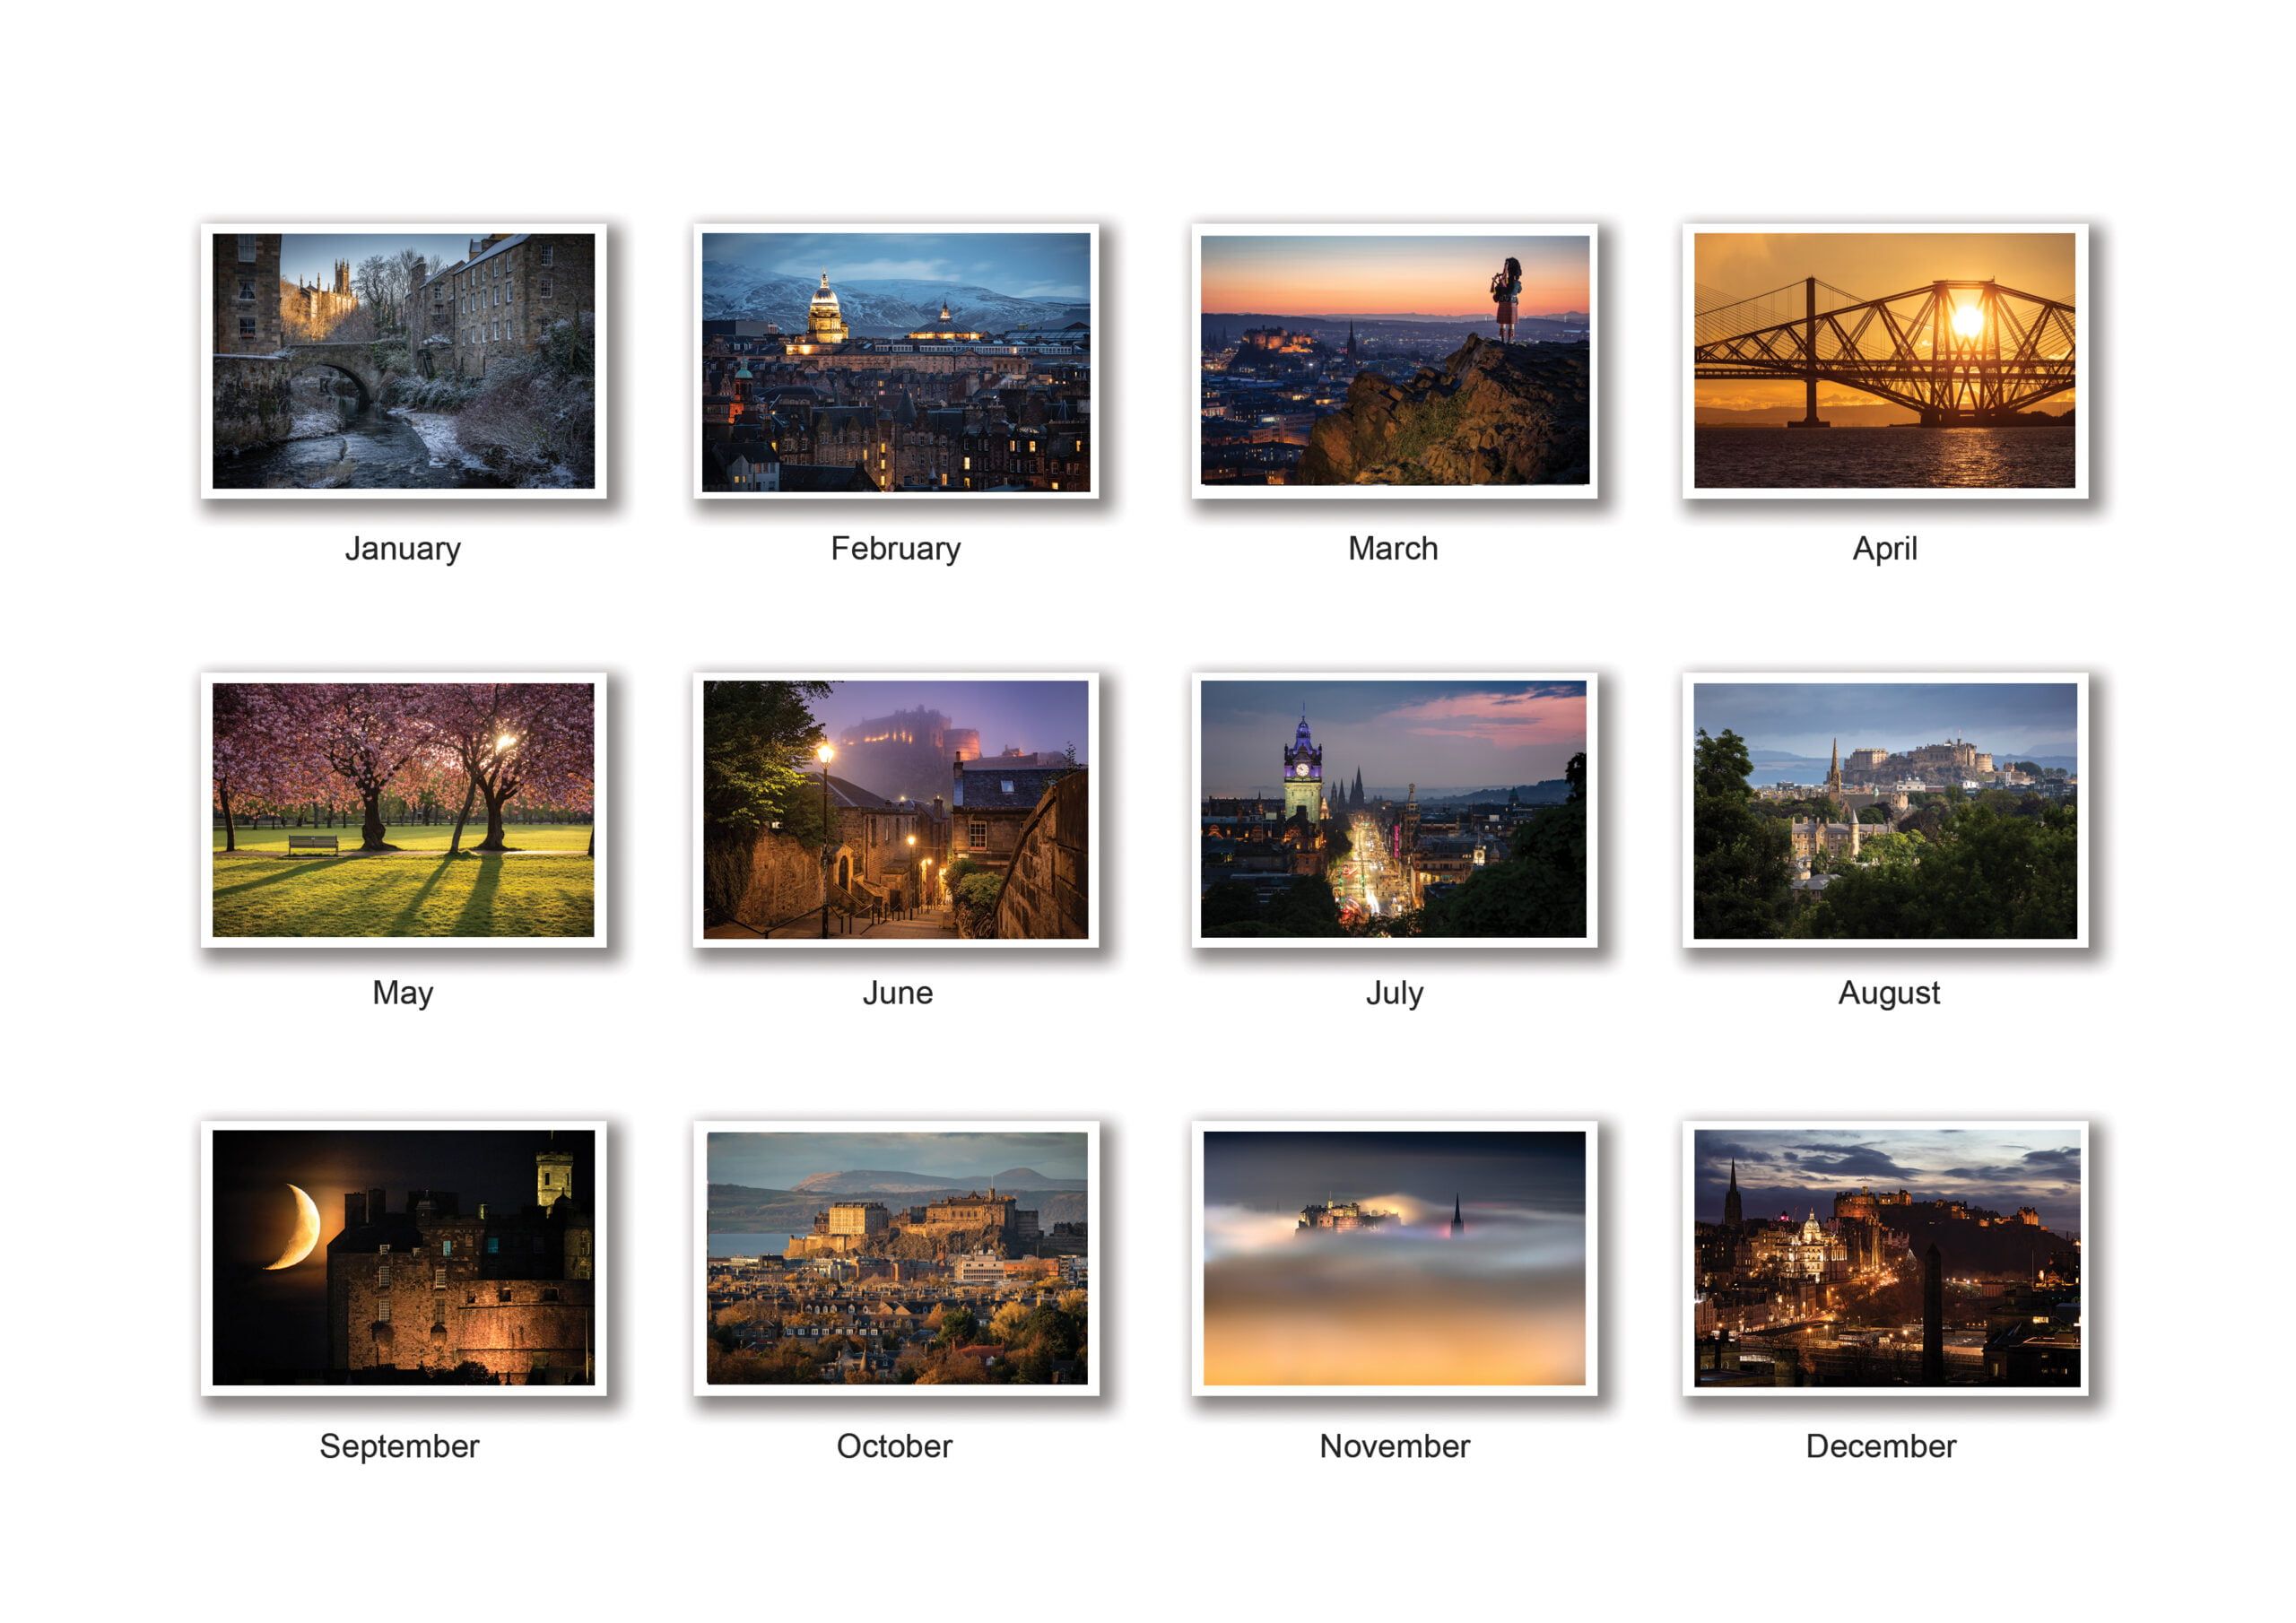
Task: Select the June misty castle steps photo
Action: 896,810
